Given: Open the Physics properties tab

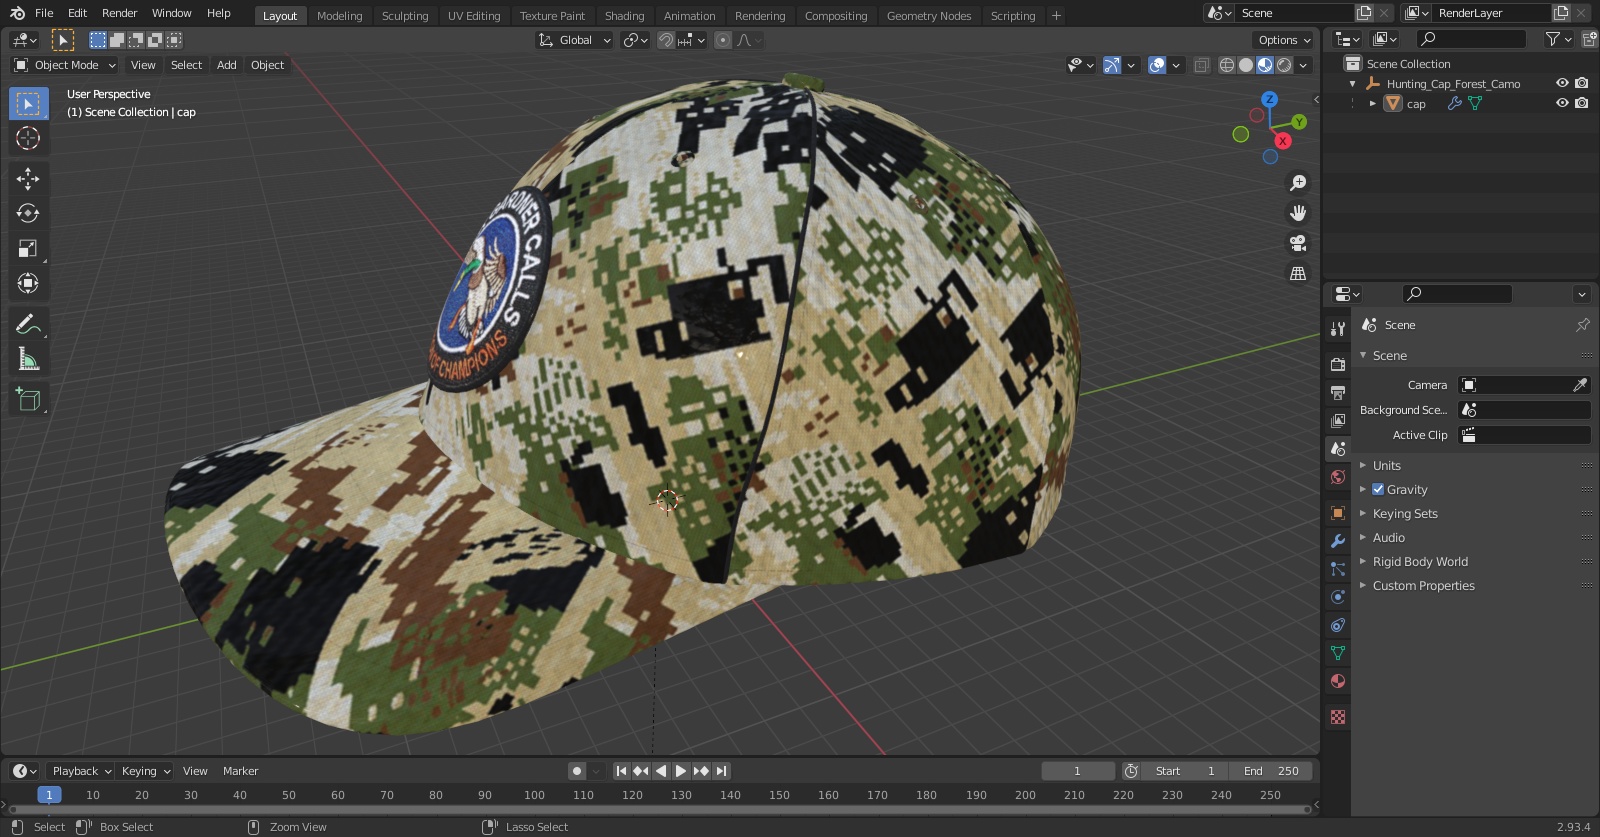Looking at the screenshot, I should coord(1338,597).
